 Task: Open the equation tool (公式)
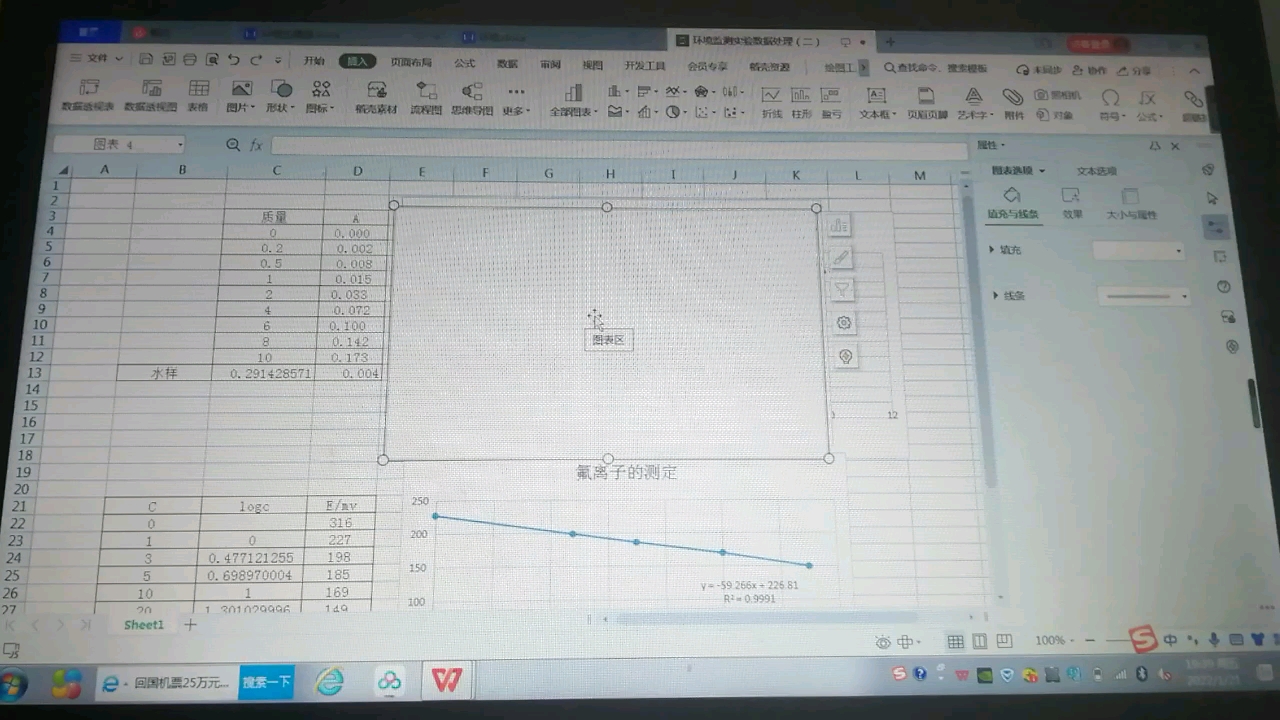(x=1147, y=100)
